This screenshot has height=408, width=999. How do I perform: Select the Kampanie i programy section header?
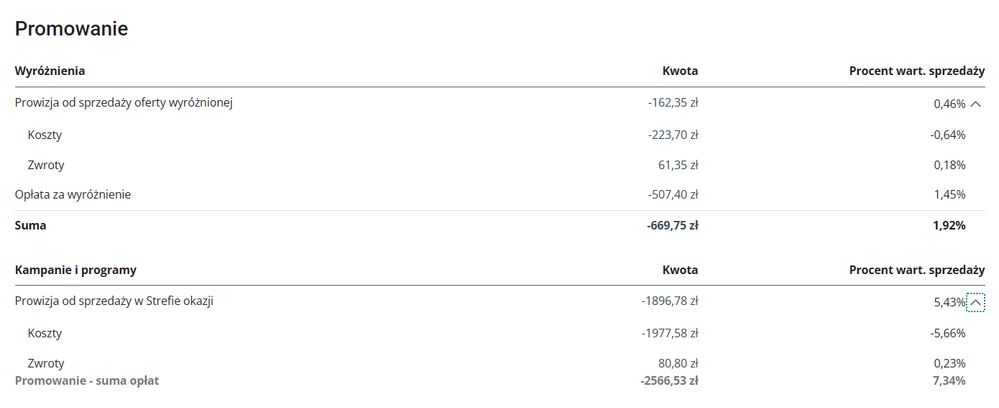pyautogui.click(x=76, y=270)
